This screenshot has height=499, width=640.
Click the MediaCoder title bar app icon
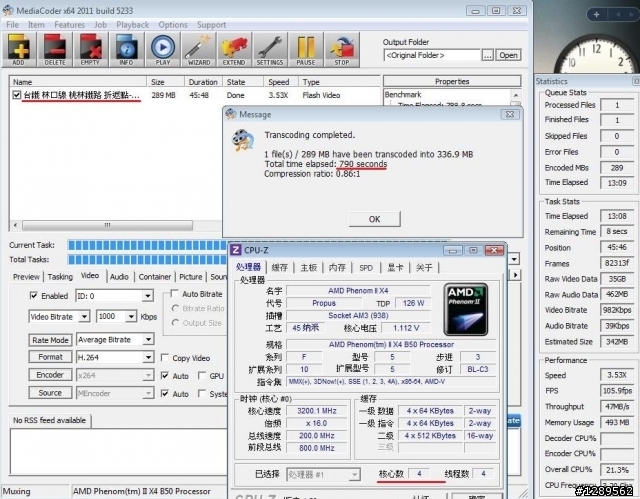pos(8,10)
